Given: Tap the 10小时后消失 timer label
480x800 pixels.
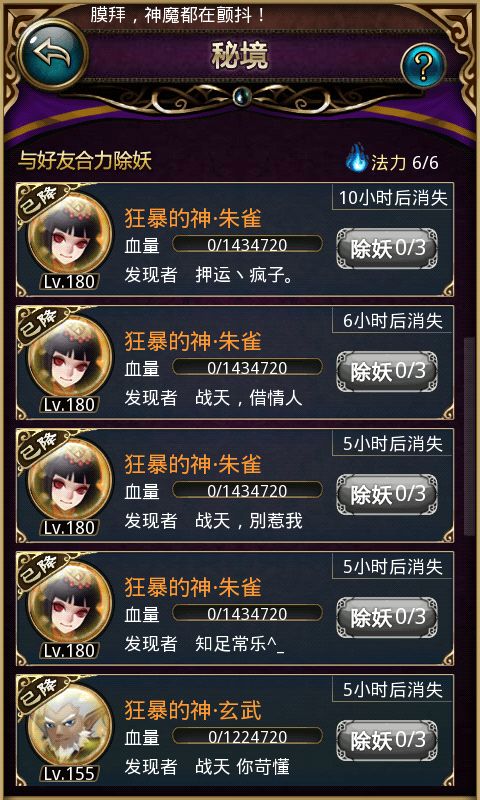Looking at the screenshot, I should point(393,198).
